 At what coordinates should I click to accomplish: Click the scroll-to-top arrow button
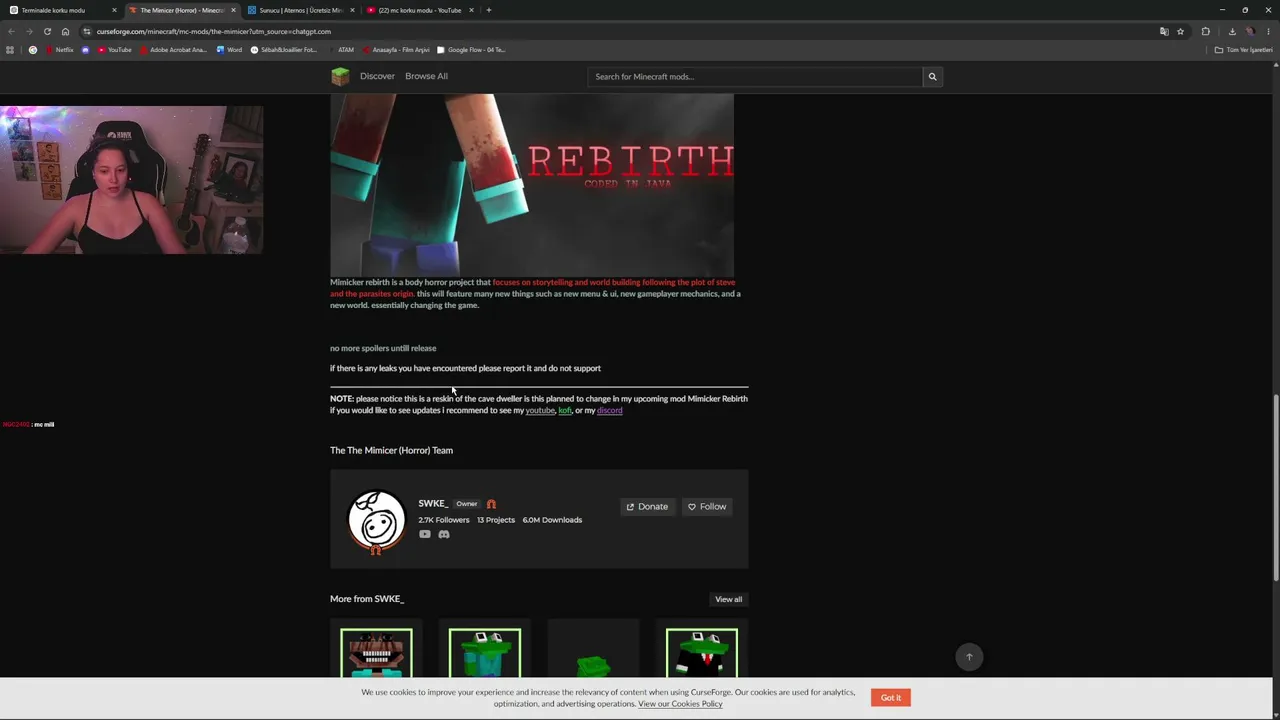[x=969, y=657]
